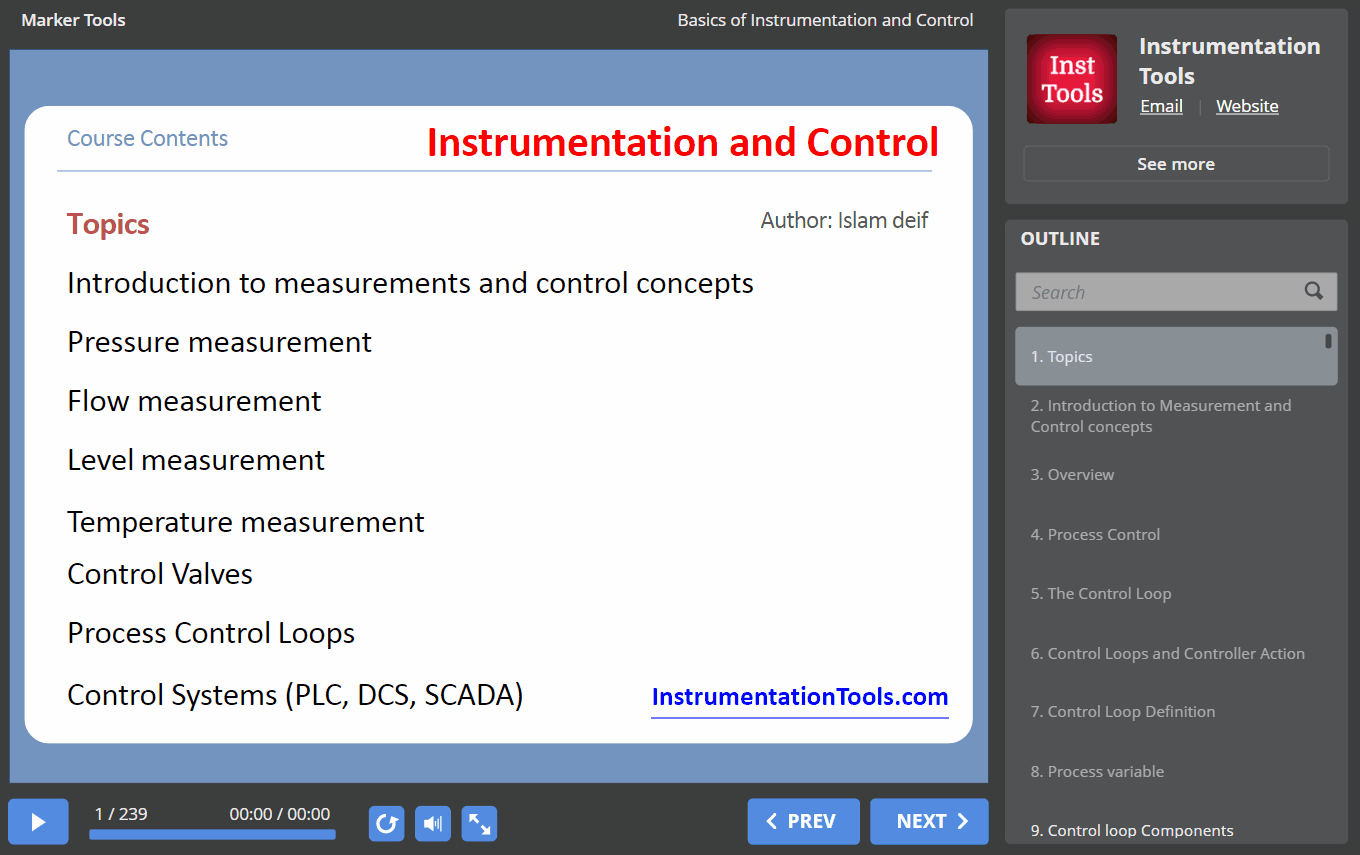The image size is (1360, 855).
Task: Click the Pressure measurement topic text
Action: click(219, 342)
